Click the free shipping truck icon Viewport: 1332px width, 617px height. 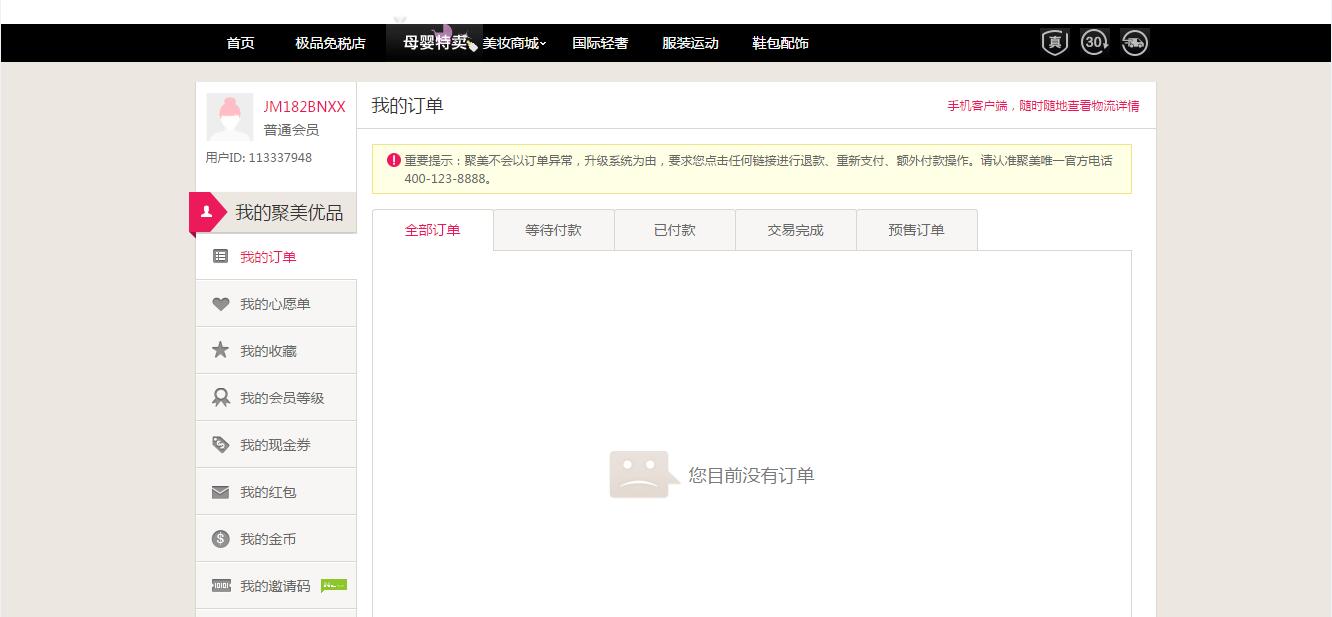1135,42
